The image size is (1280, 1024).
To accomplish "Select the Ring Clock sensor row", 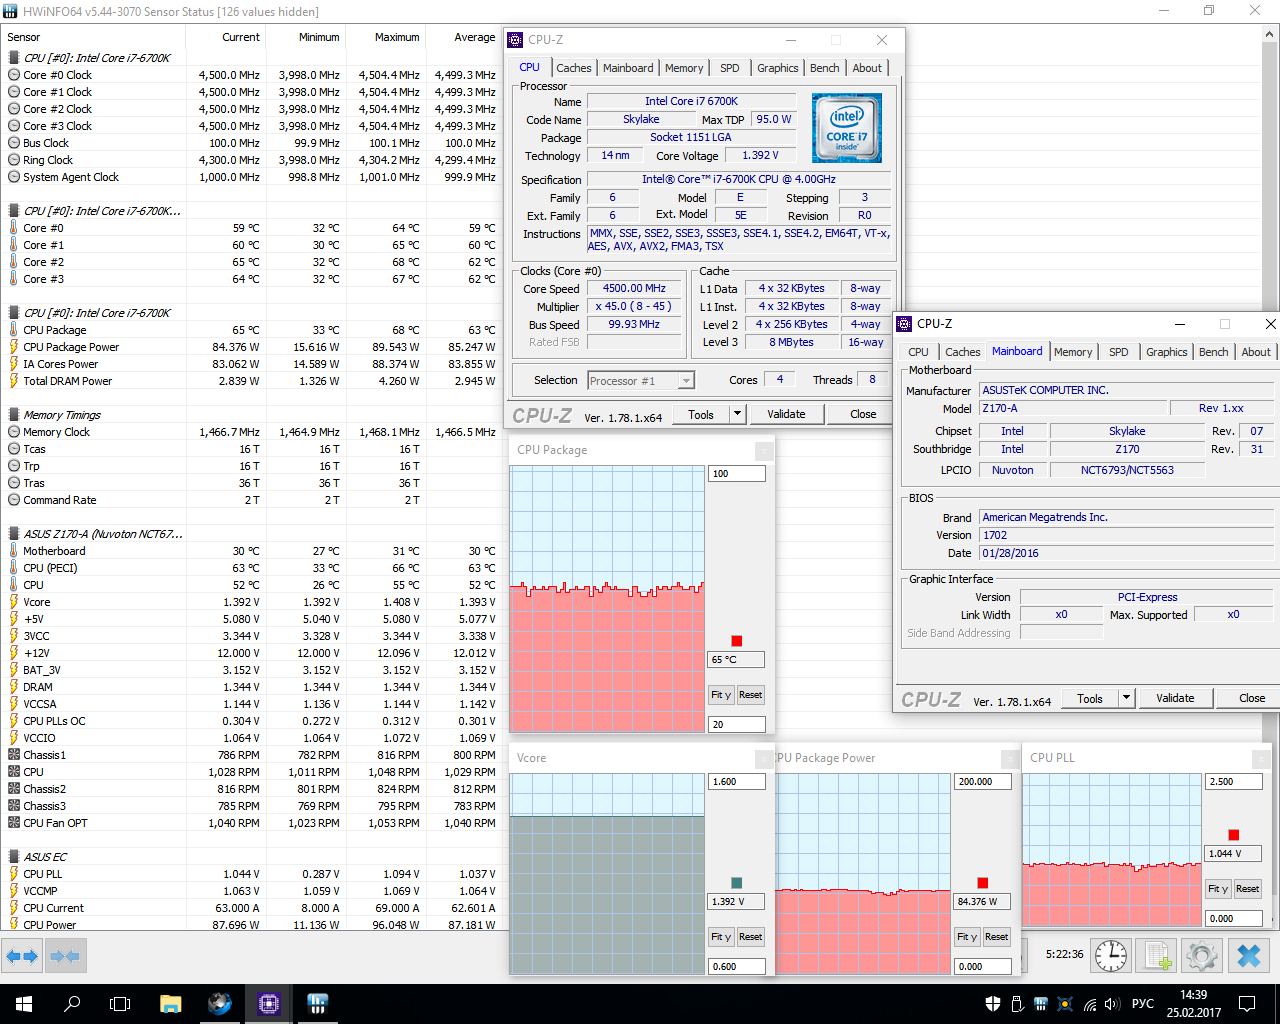I will pyautogui.click(x=252, y=160).
